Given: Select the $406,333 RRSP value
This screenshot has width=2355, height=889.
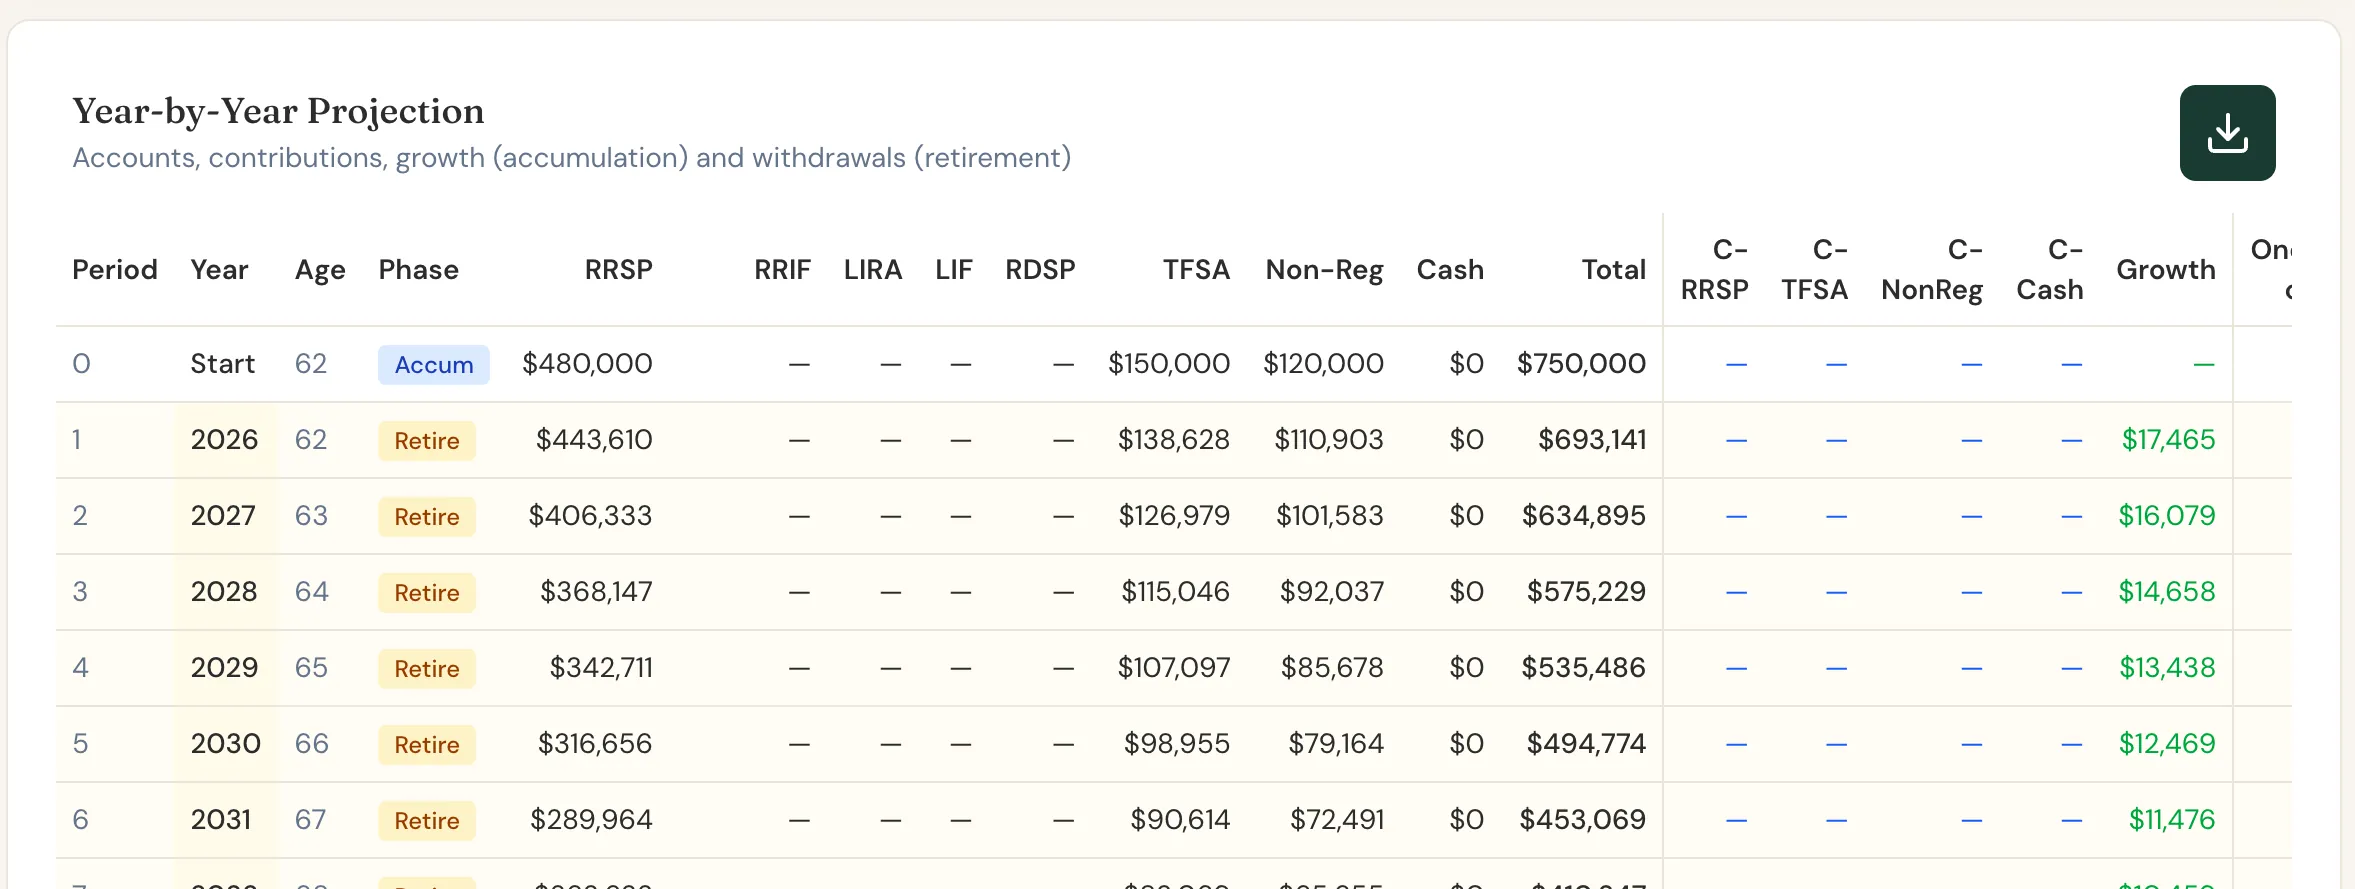Looking at the screenshot, I should (x=590, y=516).
